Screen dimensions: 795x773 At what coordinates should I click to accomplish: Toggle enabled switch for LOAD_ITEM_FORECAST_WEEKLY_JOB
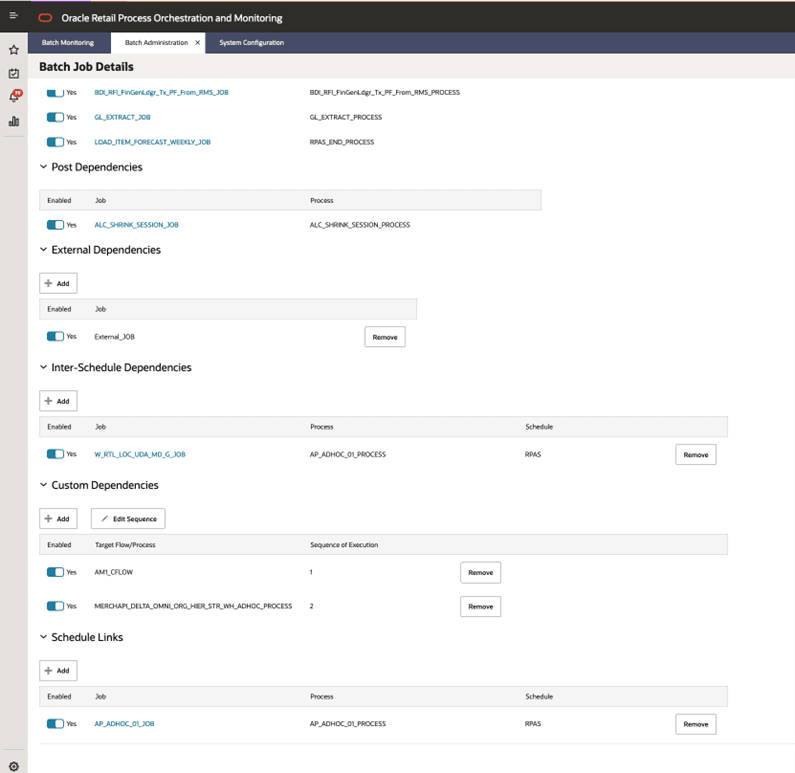(55, 142)
